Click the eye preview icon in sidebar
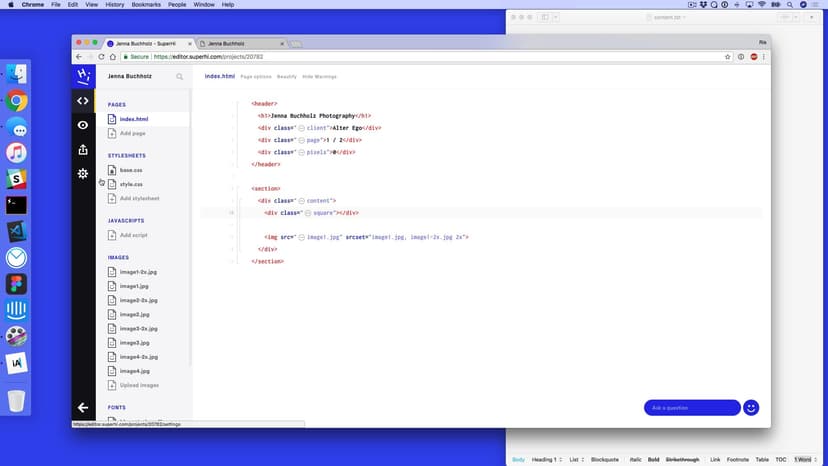 [83, 125]
